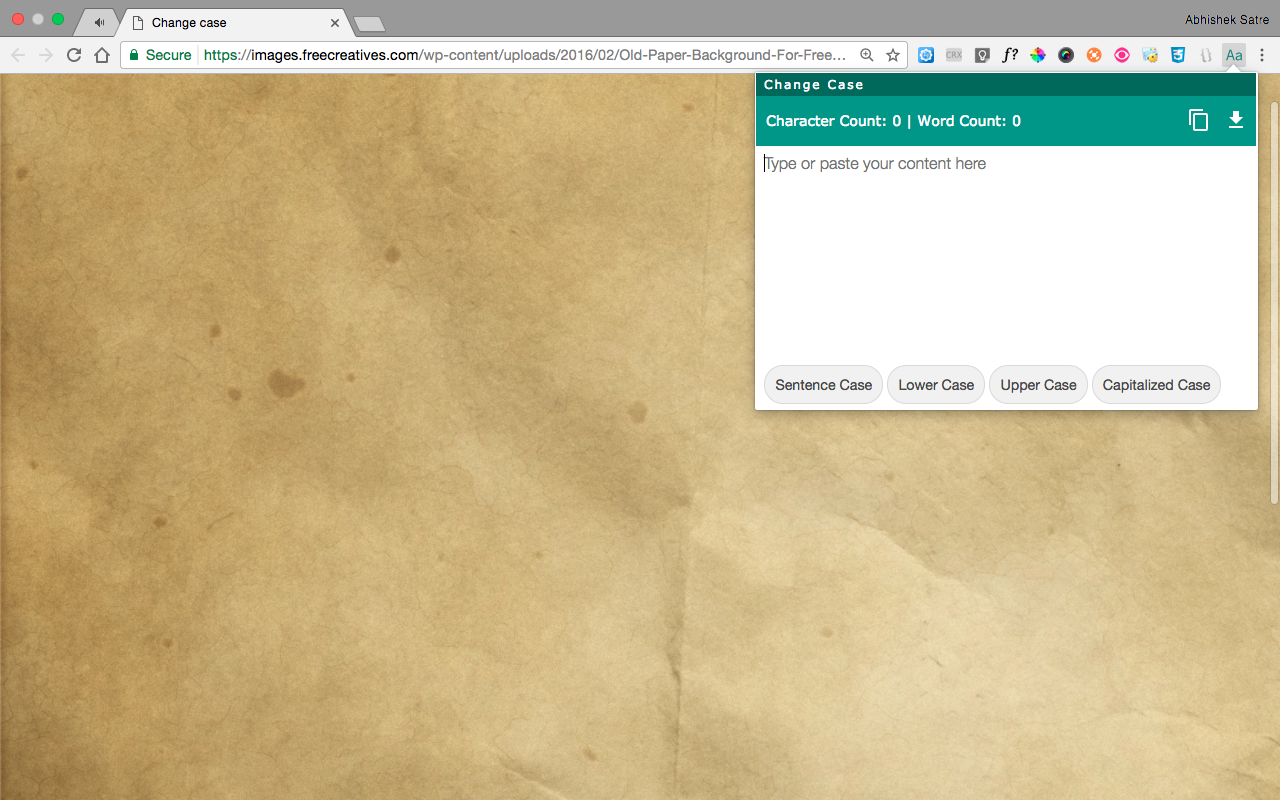Screen dimensions: 1280x800
Task: Copy the text with the copy icon
Action: [x=1198, y=121]
